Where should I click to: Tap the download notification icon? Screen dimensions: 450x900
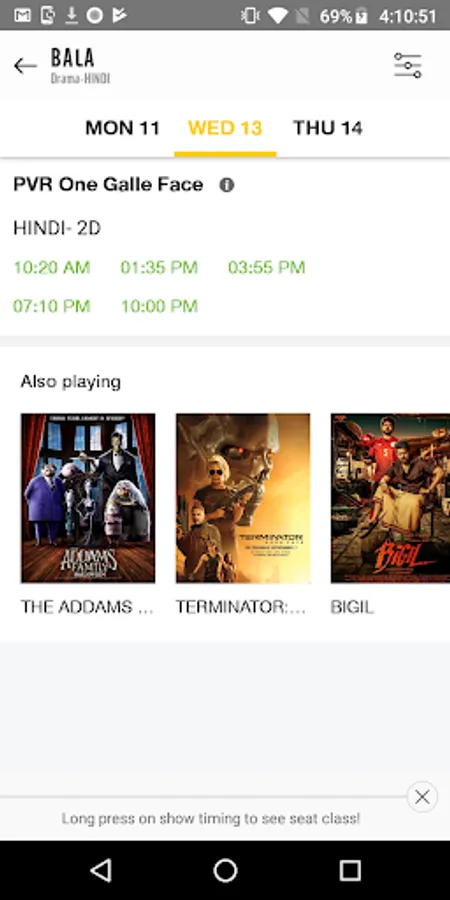(x=71, y=15)
